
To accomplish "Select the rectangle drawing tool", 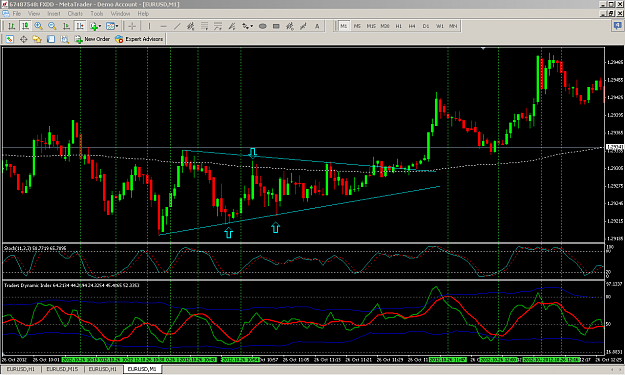I will tap(276, 26).
